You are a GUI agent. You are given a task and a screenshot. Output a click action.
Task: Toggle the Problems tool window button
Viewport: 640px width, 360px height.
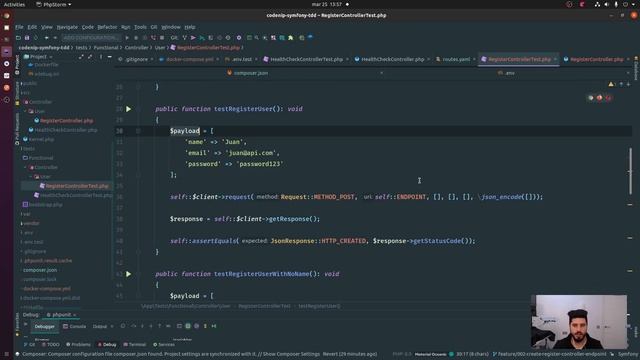[x=78, y=344]
